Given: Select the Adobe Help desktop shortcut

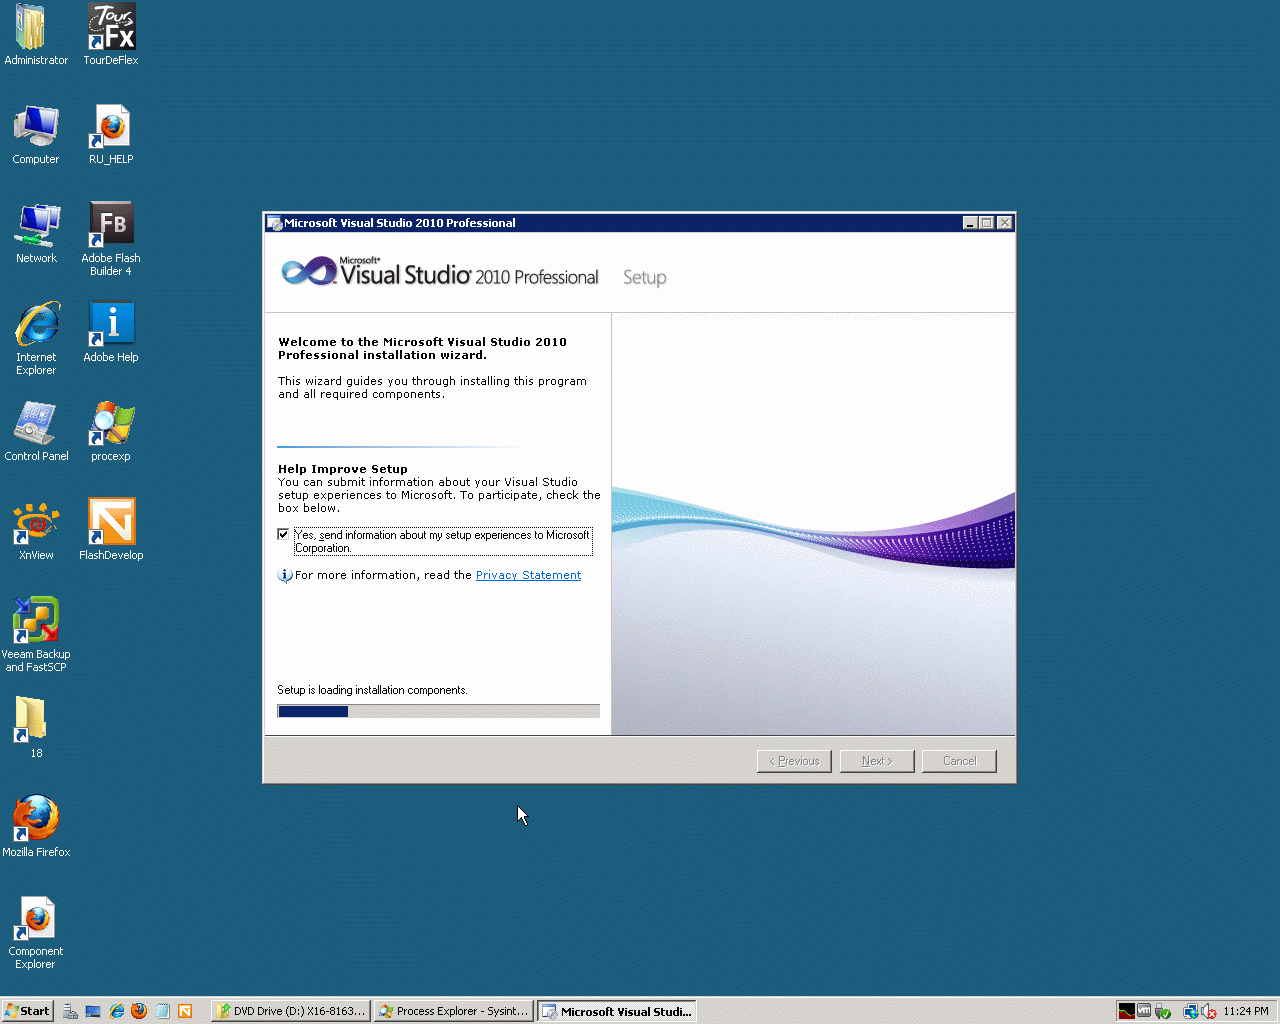Looking at the screenshot, I should pos(111,332).
